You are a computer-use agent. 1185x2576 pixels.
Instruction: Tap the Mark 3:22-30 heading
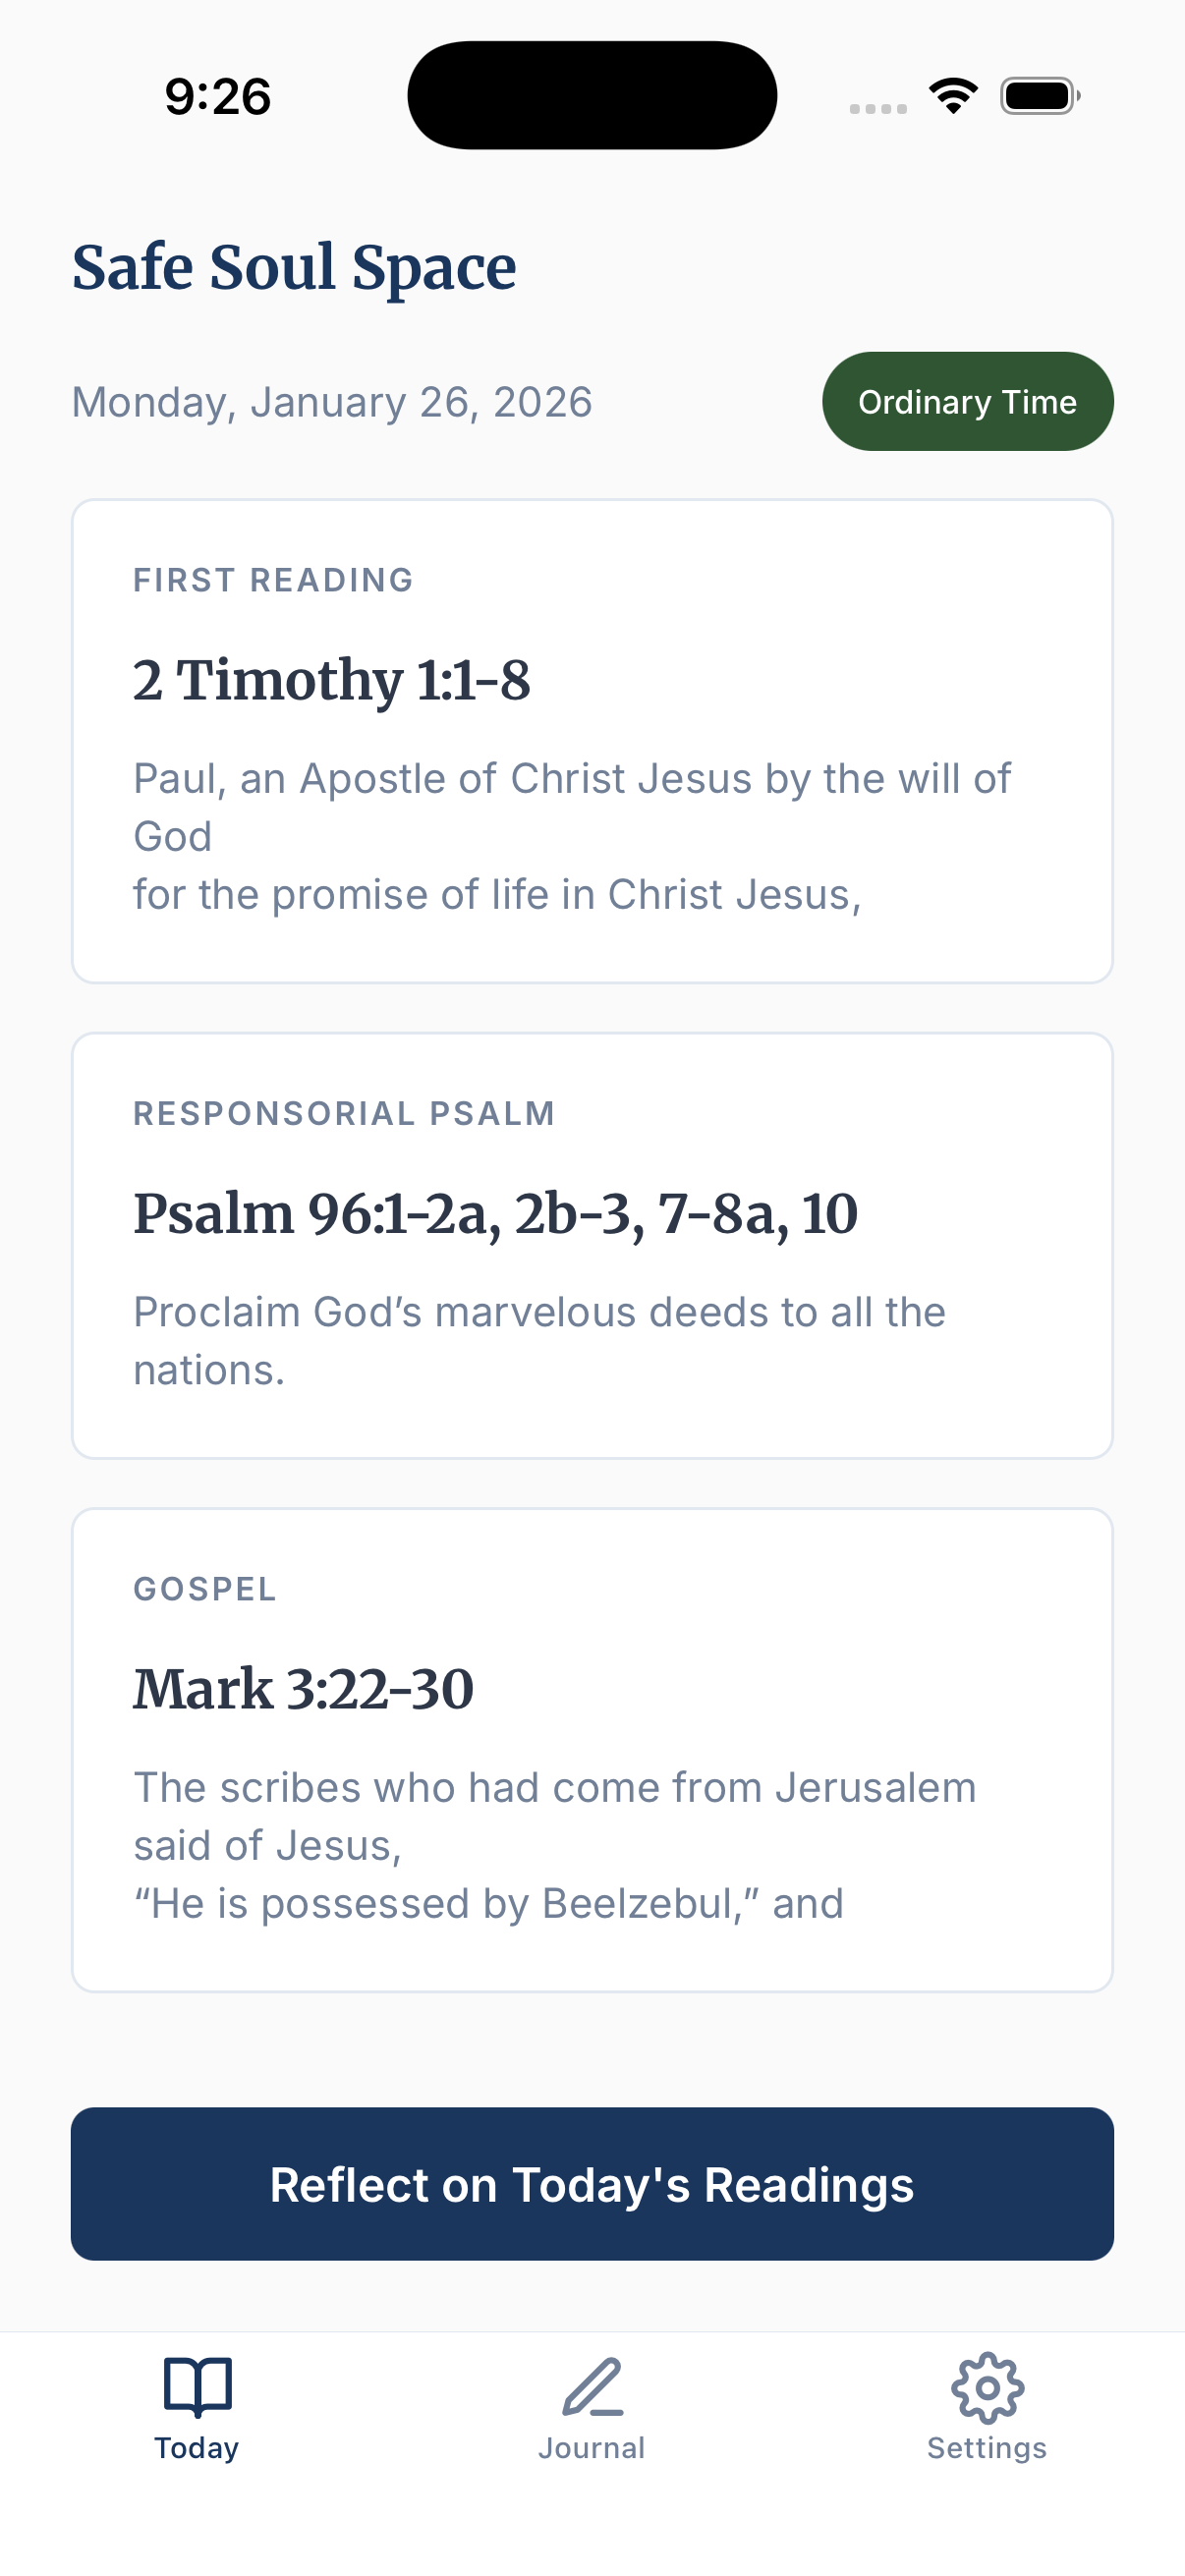click(x=304, y=1689)
